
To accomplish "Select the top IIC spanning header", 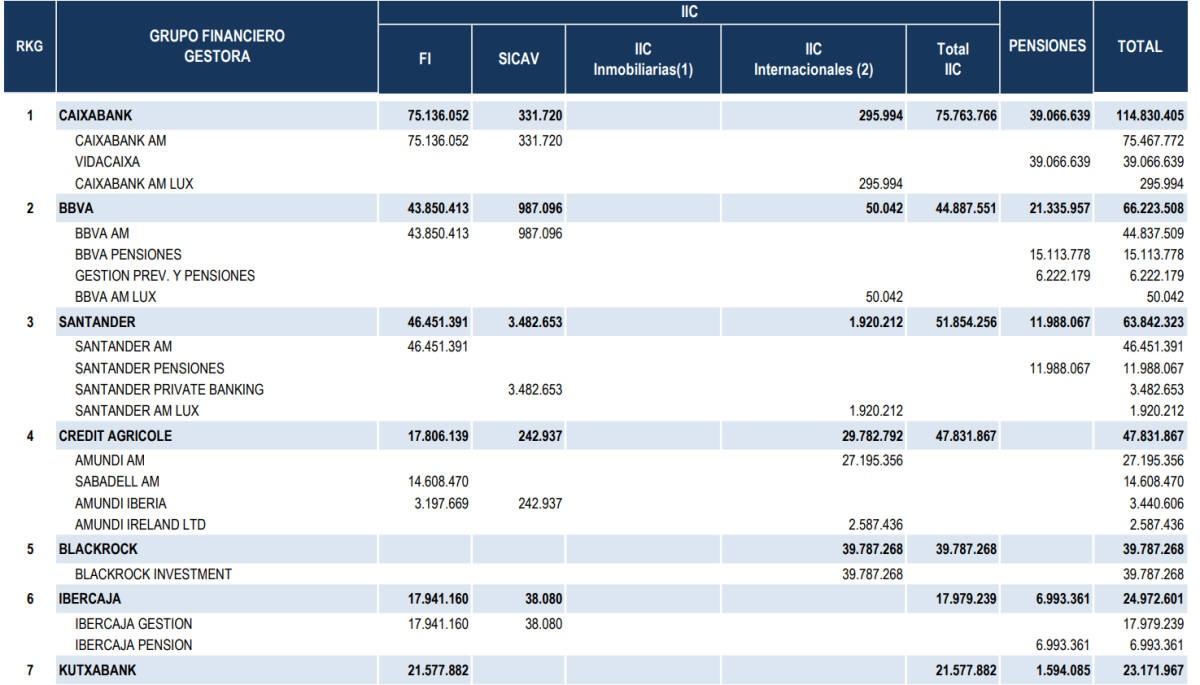I will click(x=689, y=12).
